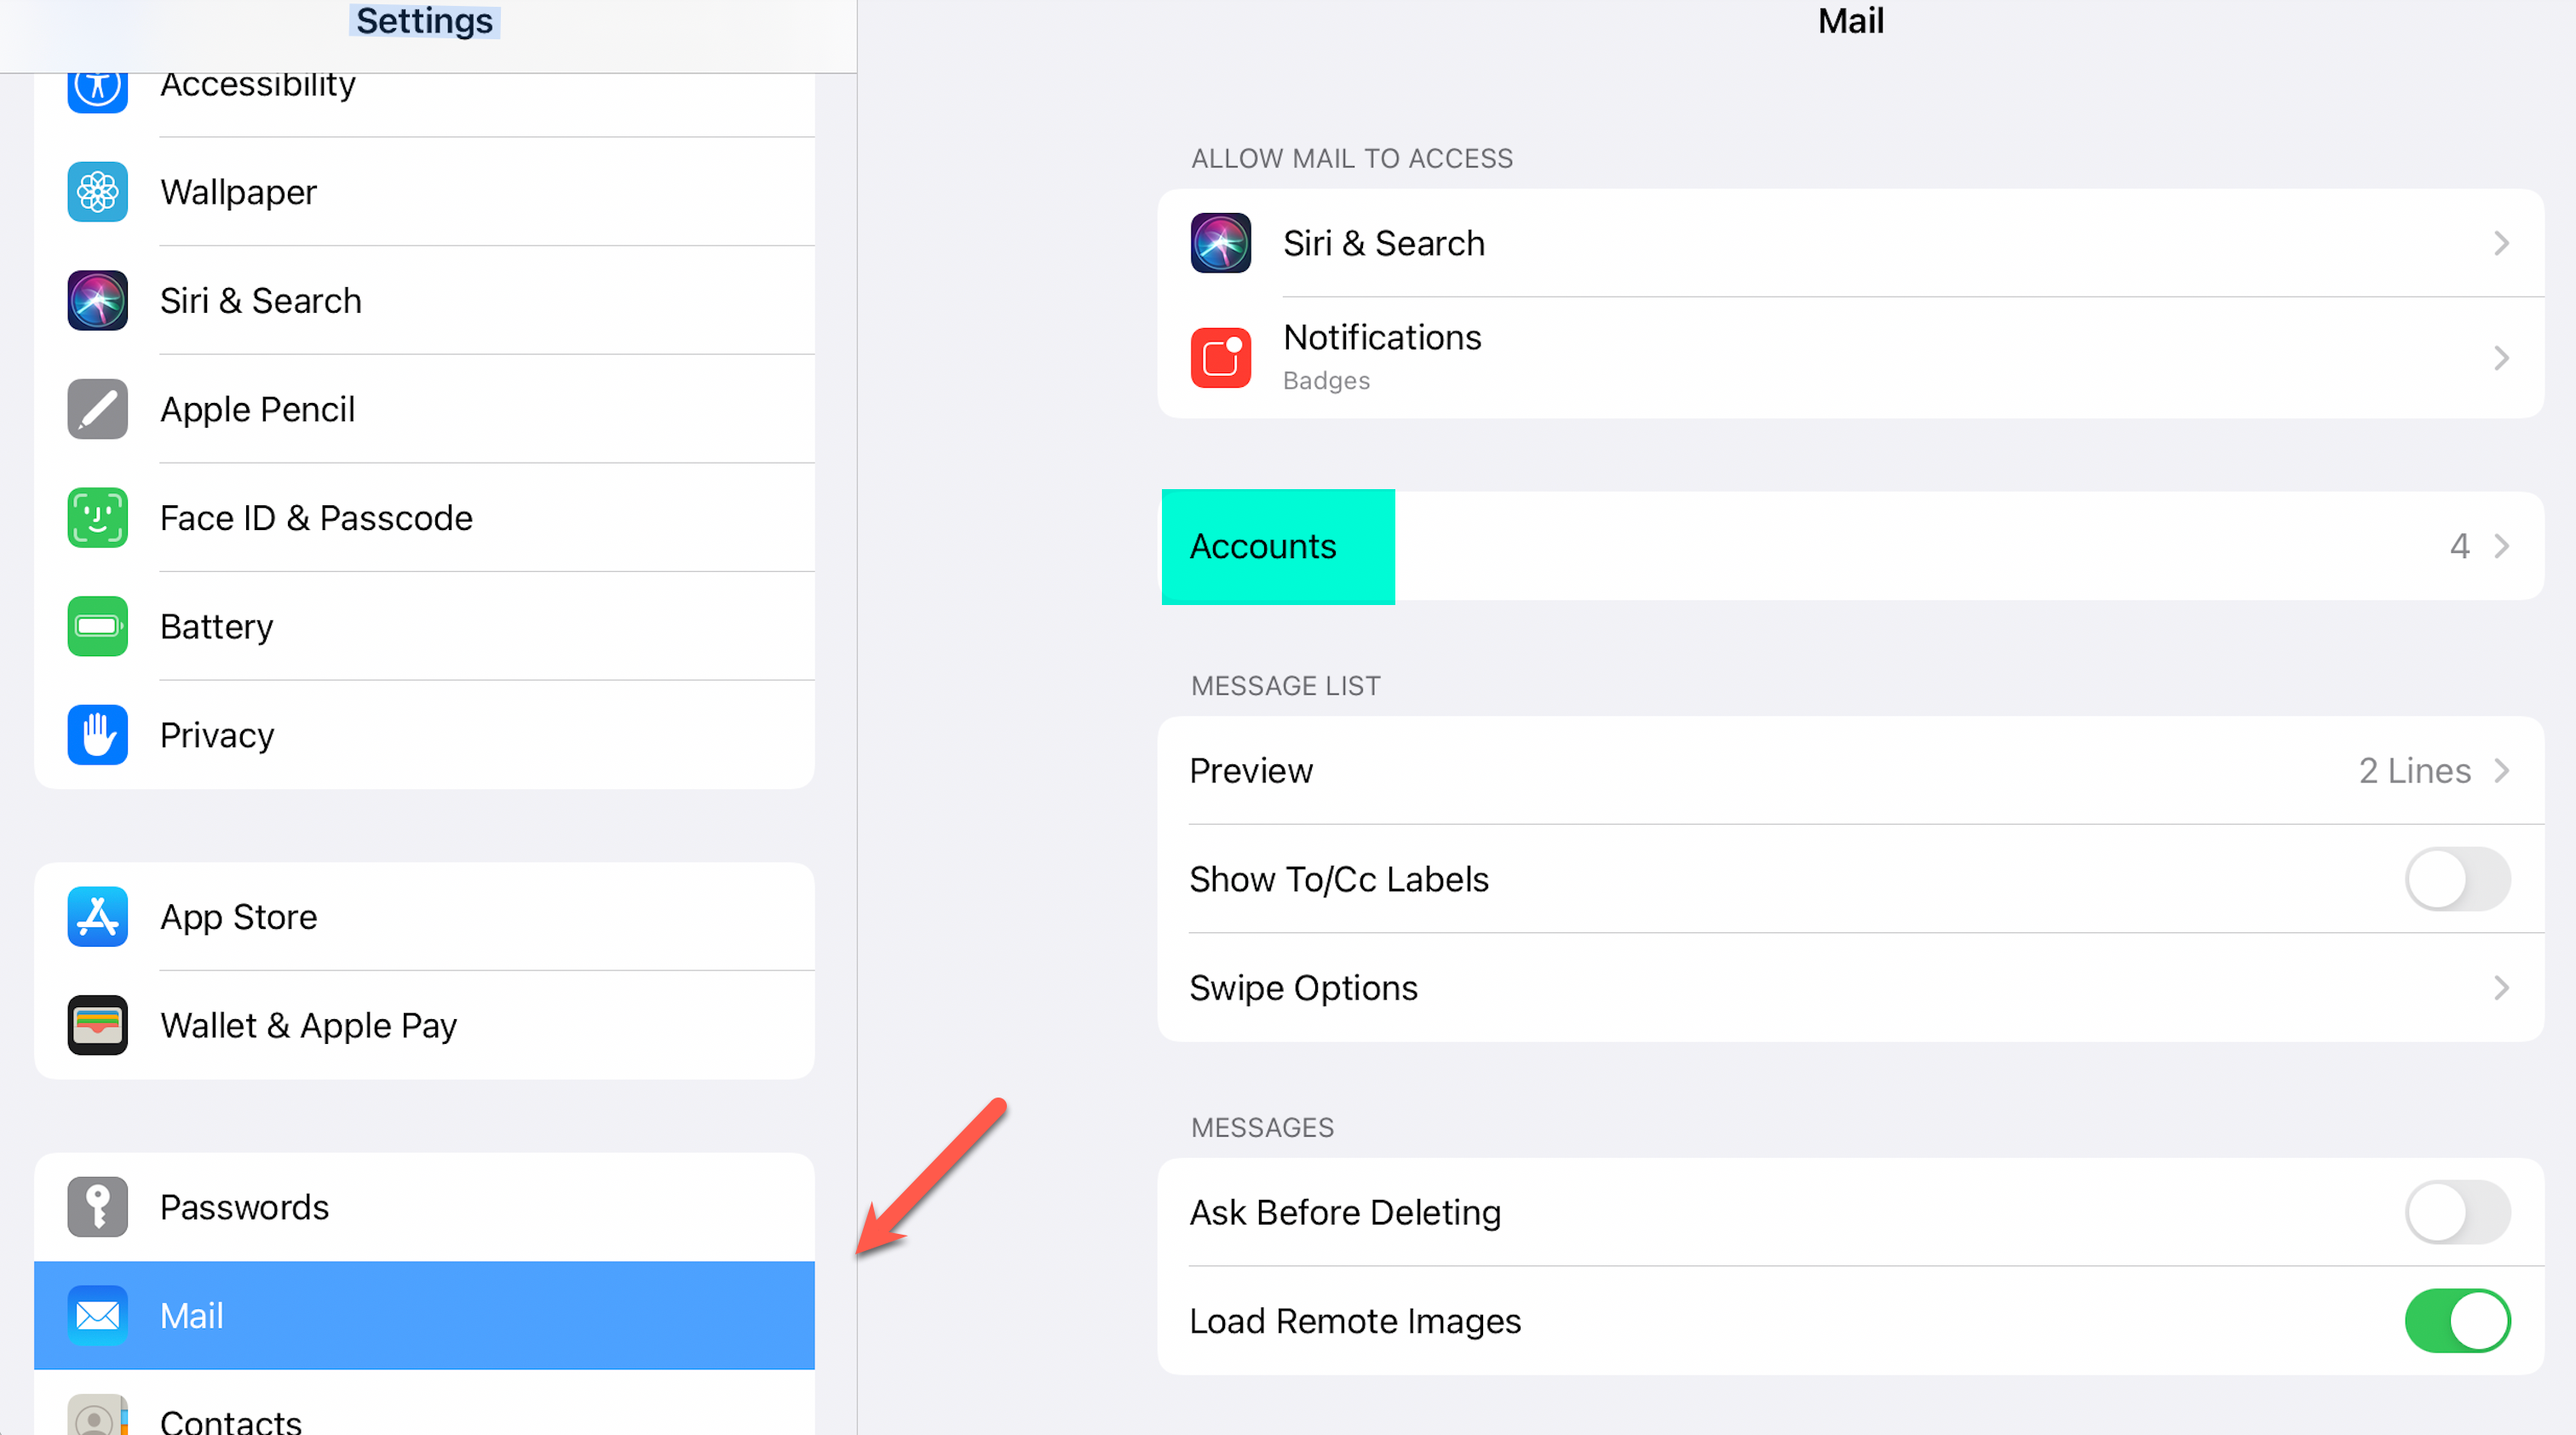Viewport: 2576px width, 1435px height.
Task: Open Passwords settings
Action: (424, 1207)
